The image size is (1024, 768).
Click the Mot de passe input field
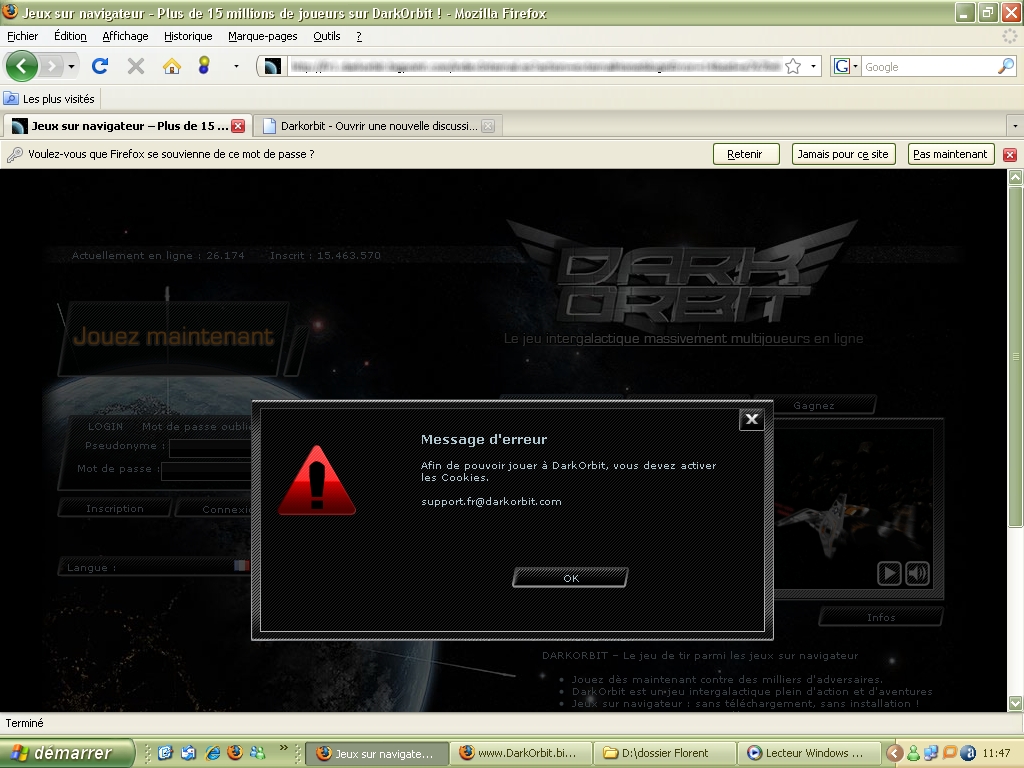coord(206,470)
